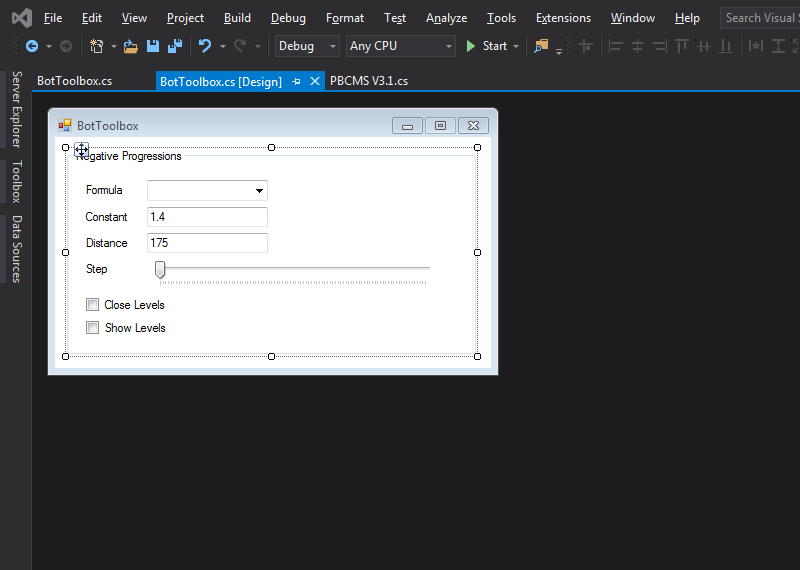Screen dimensions: 800x570
Task: Navigate backward with the blue arrow
Action: 32,46
